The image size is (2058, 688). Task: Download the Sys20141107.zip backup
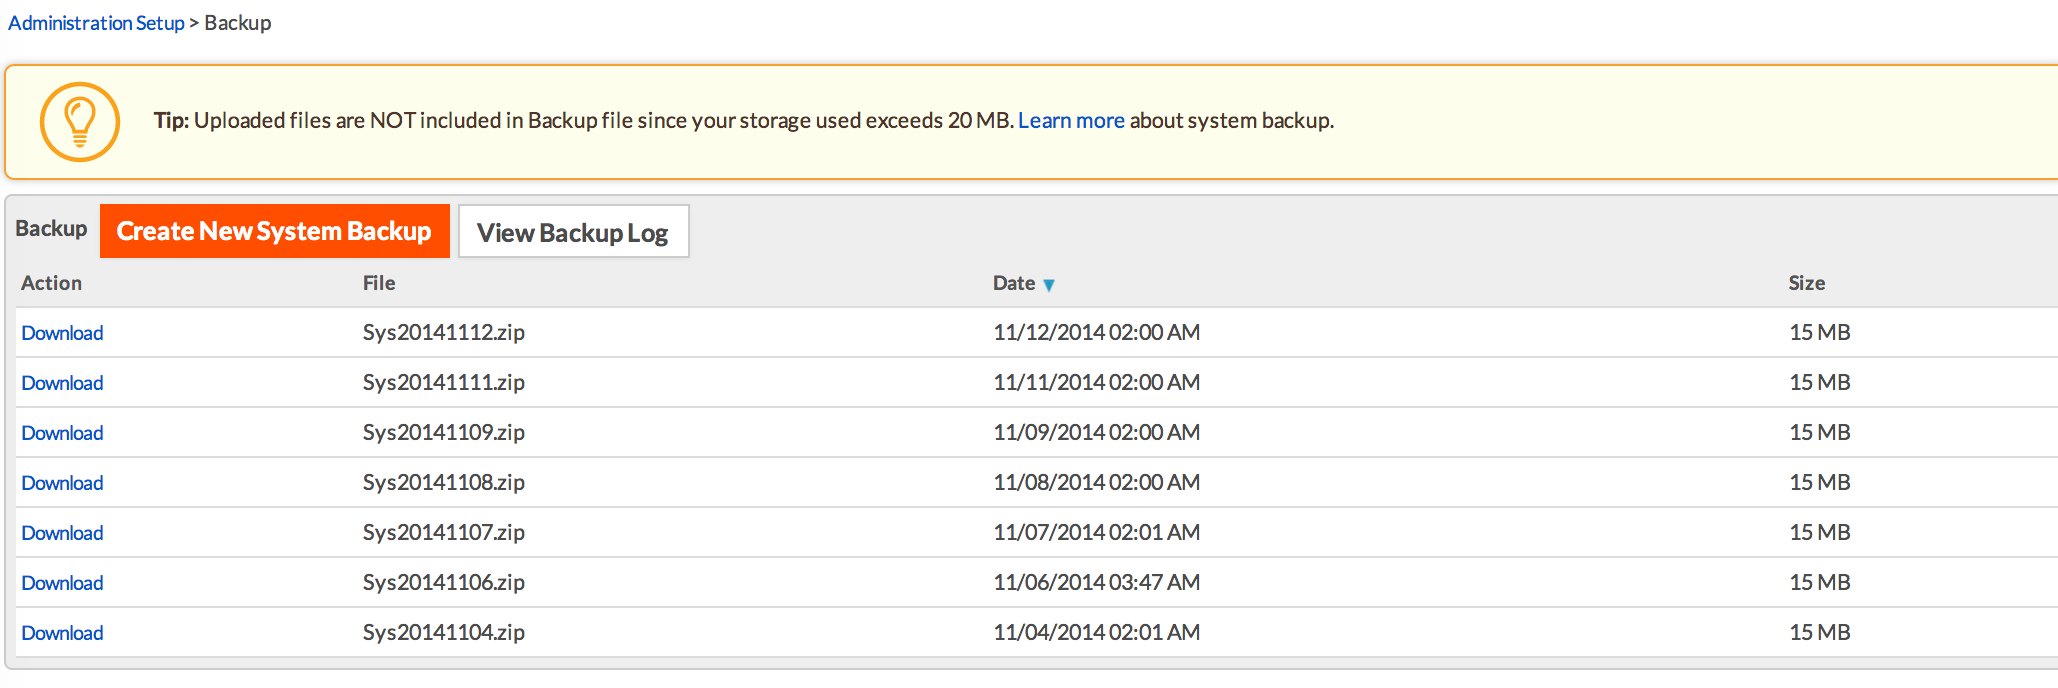(x=62, y=533)
